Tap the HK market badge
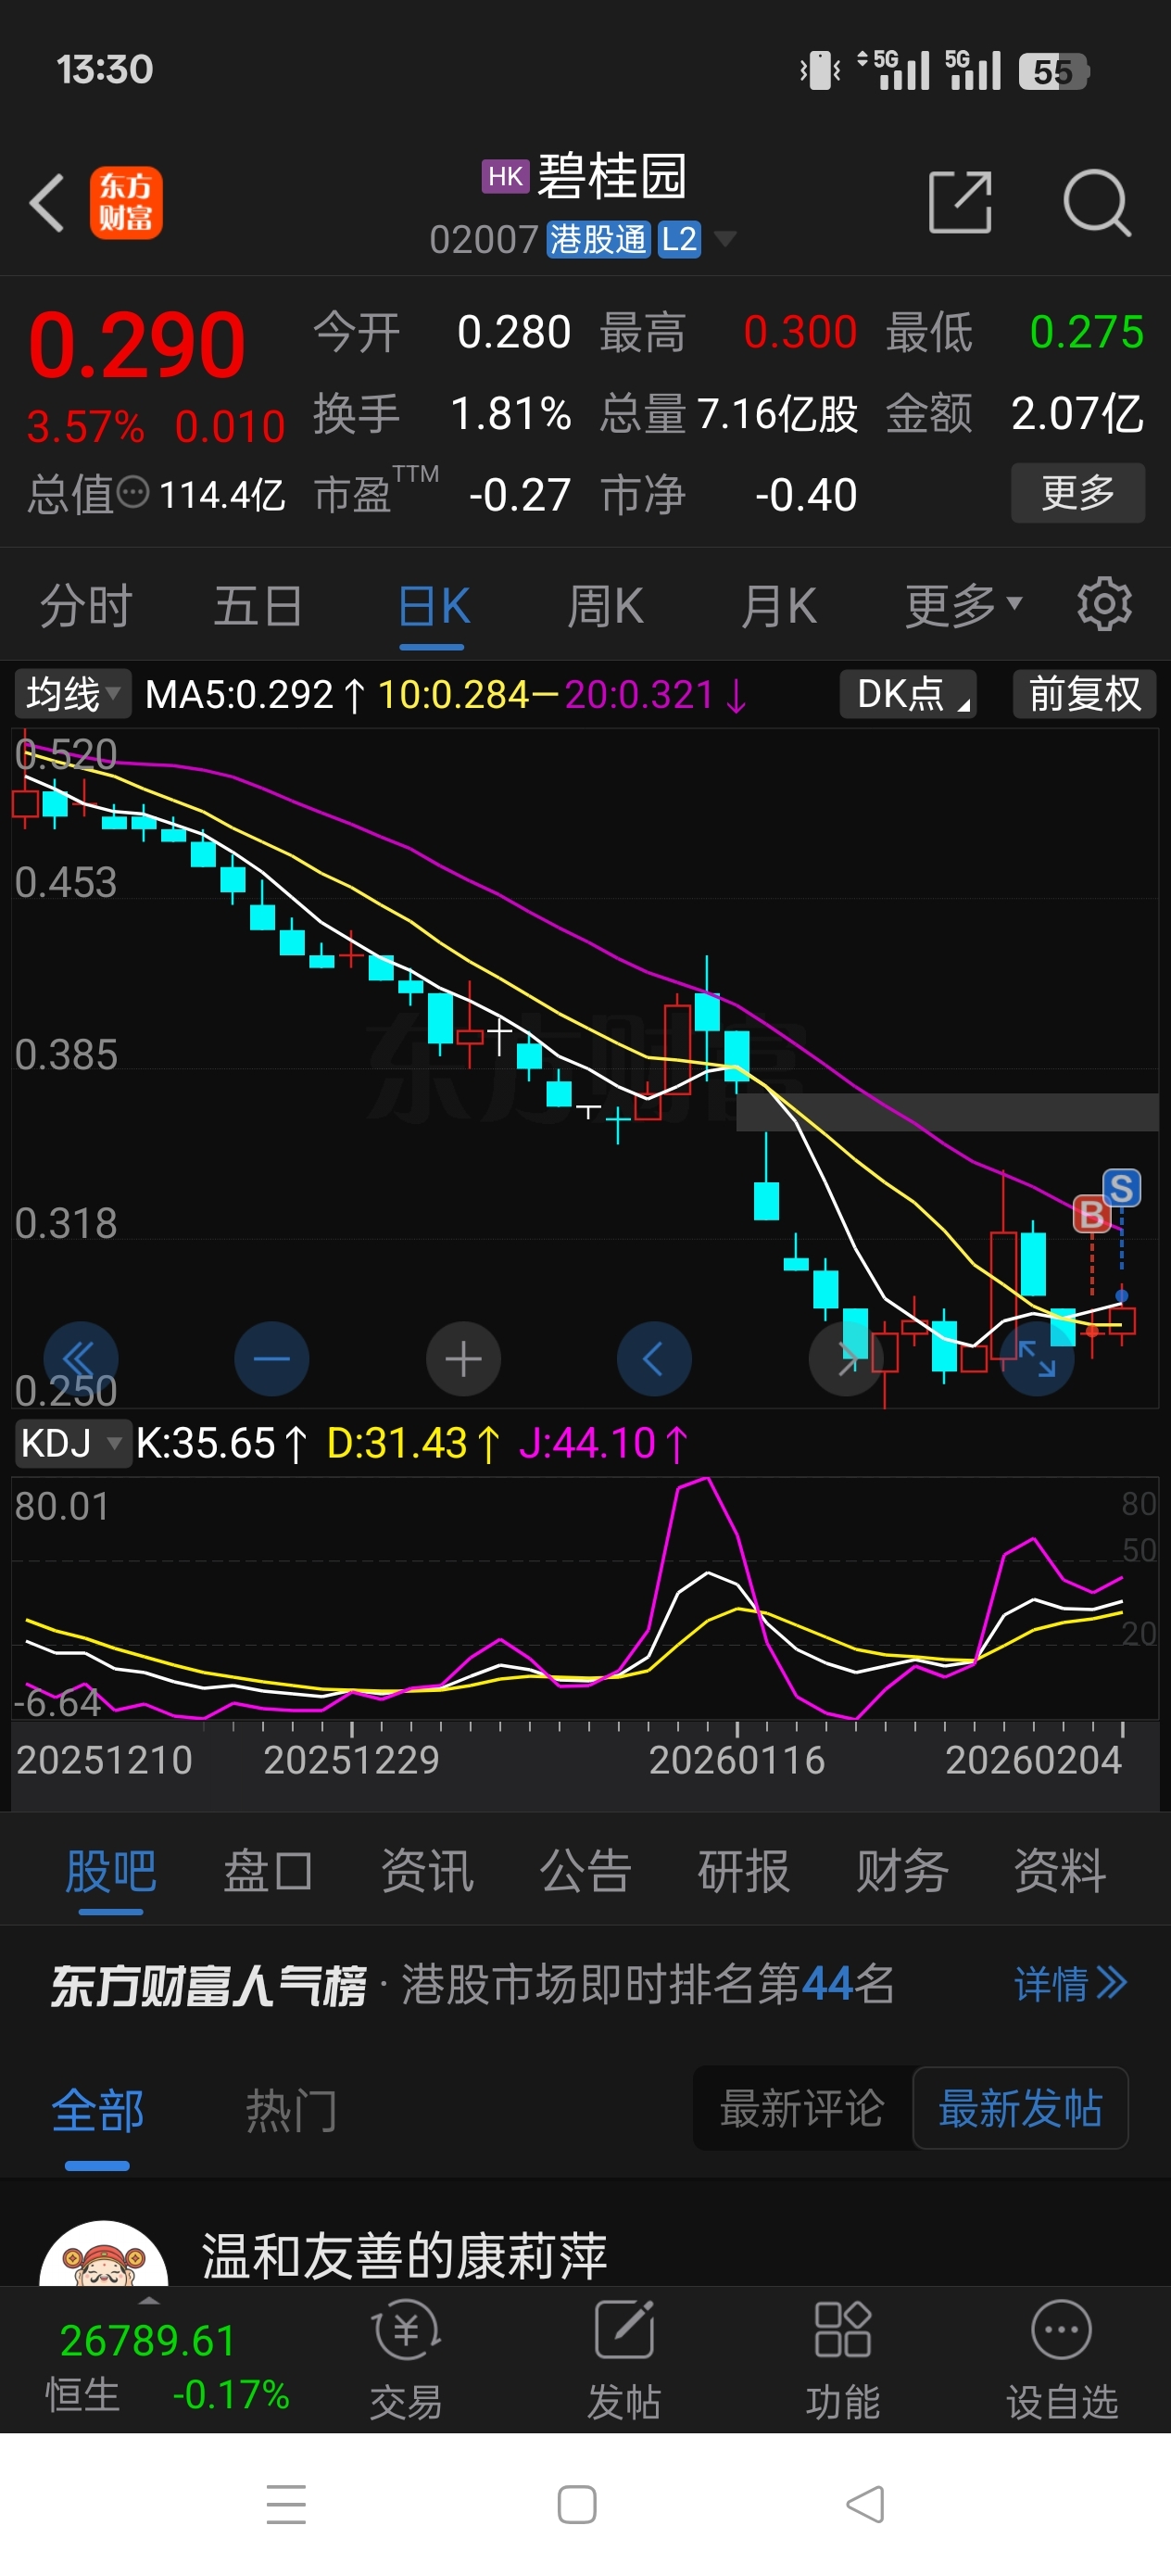 coord(505,177)
